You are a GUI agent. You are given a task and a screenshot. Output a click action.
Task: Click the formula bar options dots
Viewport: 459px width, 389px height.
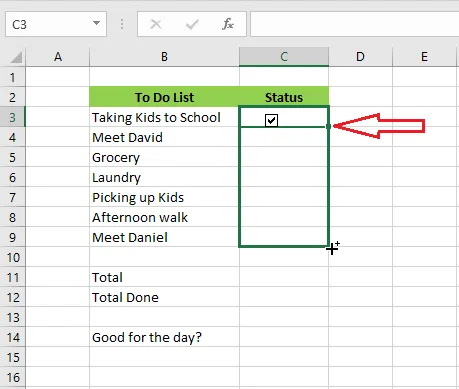pos(122,24)
